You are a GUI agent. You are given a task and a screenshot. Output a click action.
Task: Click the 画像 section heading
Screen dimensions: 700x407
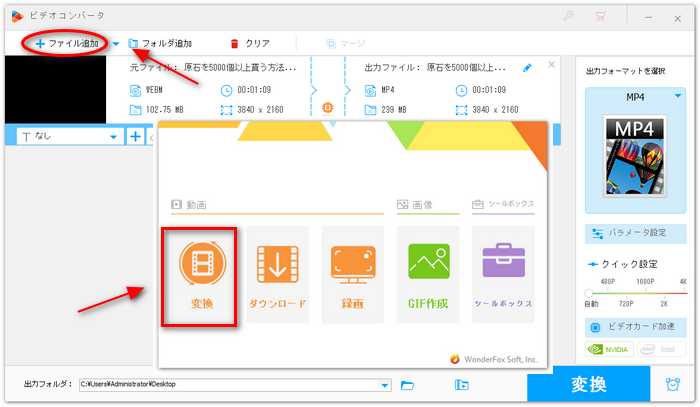point(415,204)
